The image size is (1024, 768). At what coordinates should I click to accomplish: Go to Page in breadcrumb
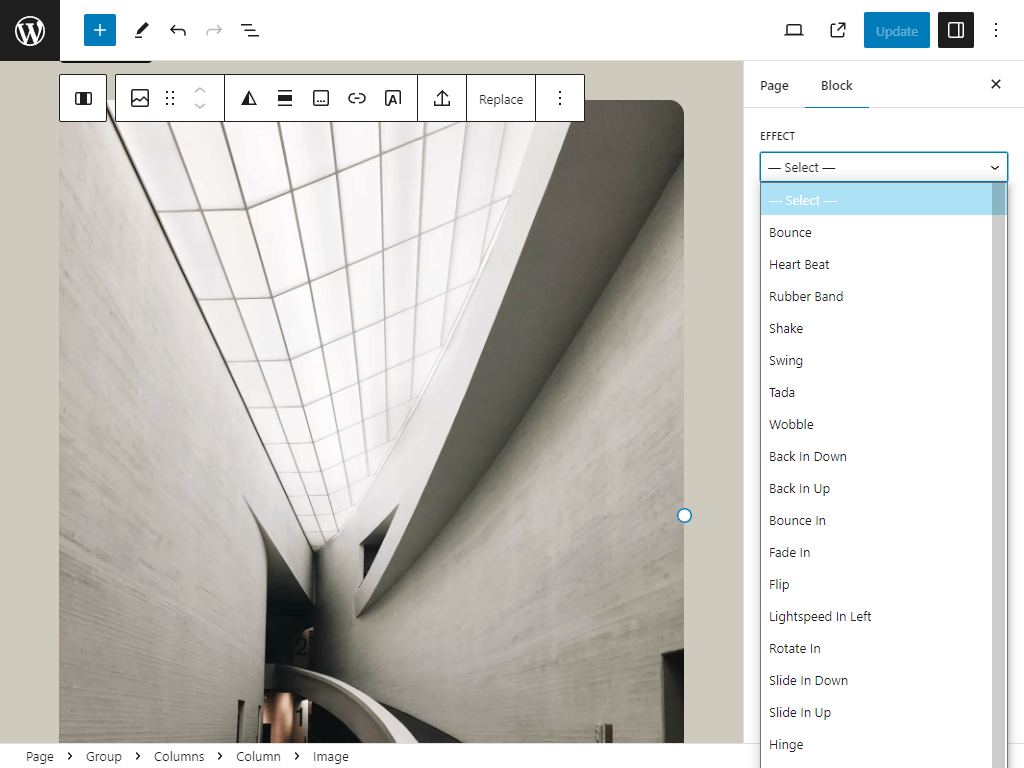point(40,756)
